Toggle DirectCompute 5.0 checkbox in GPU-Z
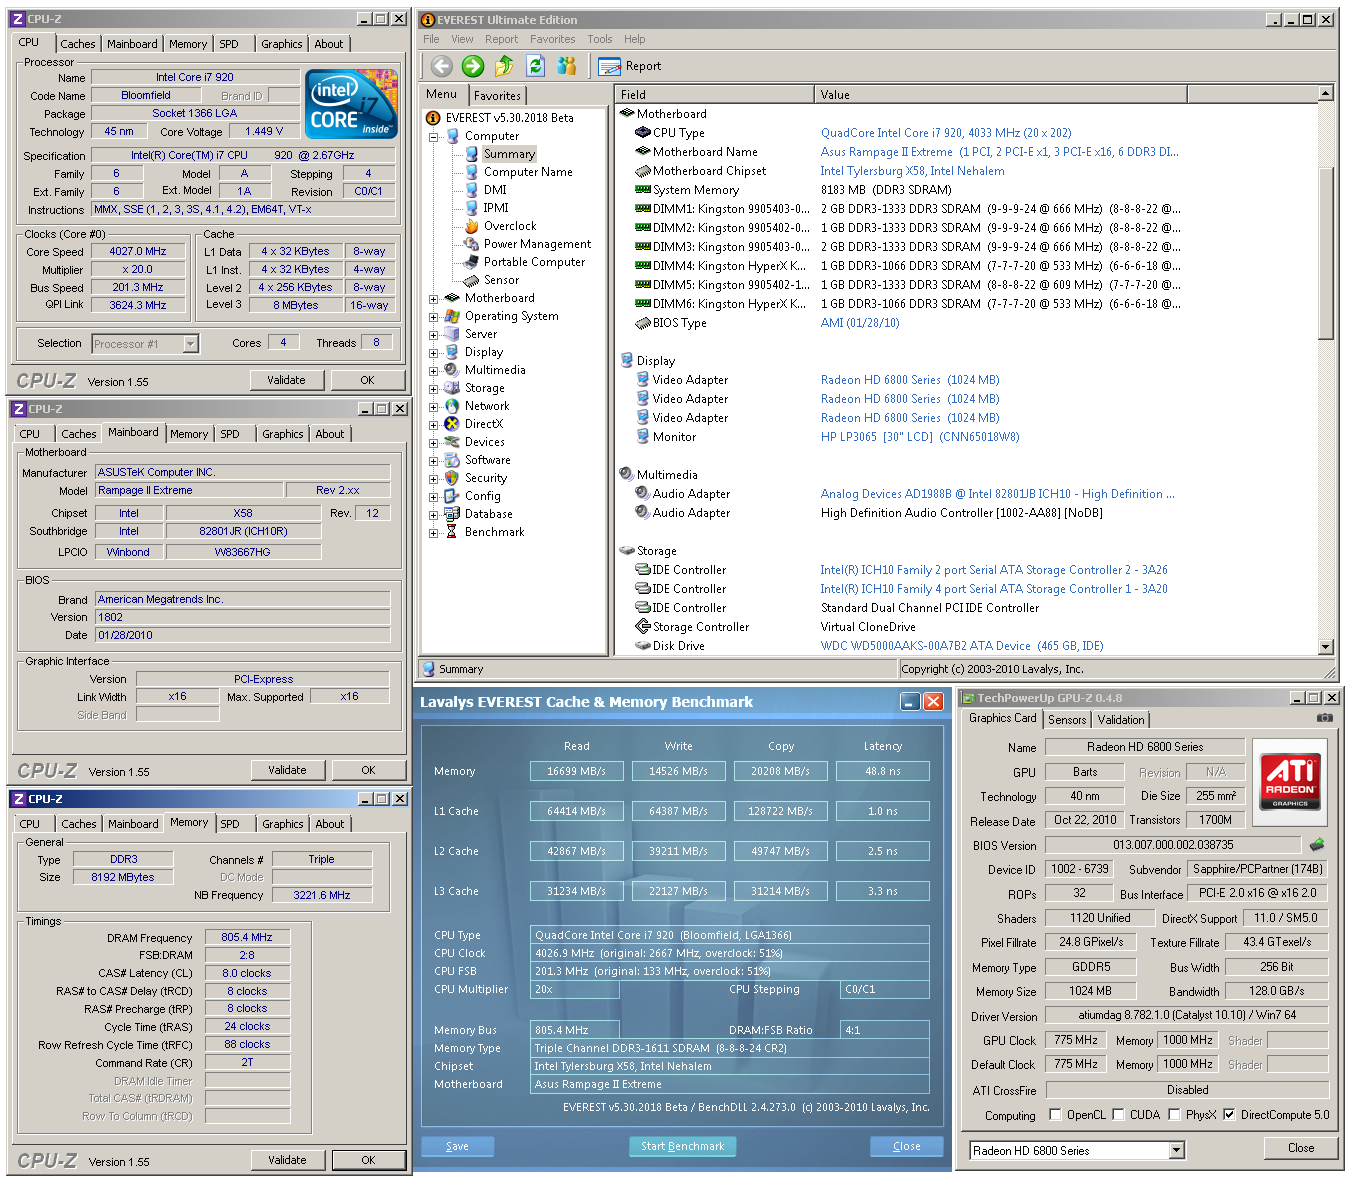This screenshot has width=1348, height=1181. pyautogui.click(x=1229, y=1114)
